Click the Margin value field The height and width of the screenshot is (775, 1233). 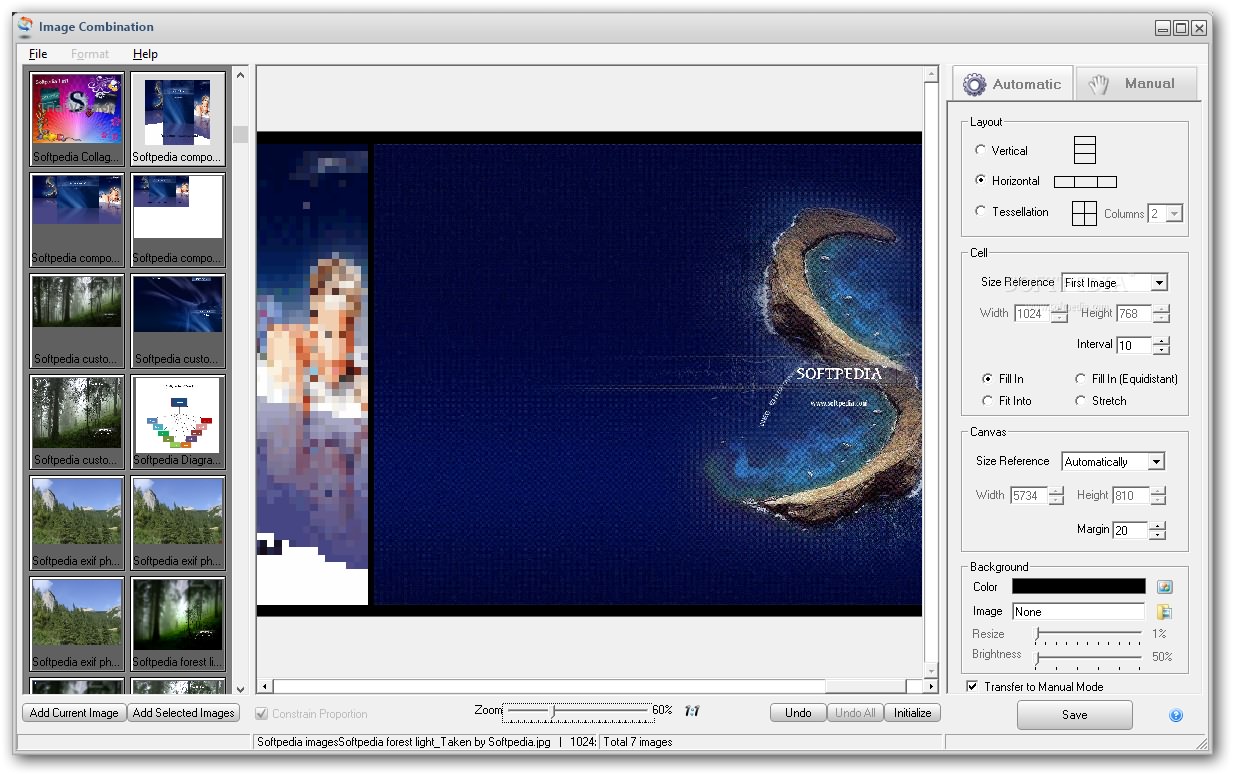(x=1131, y=530)
